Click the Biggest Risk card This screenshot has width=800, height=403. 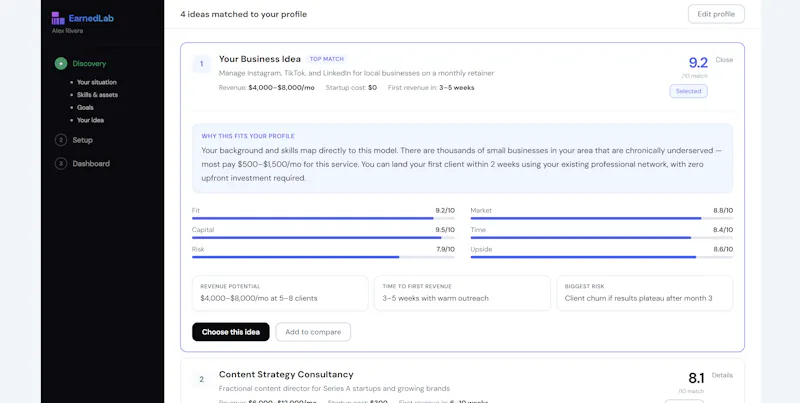pos(644,293)
